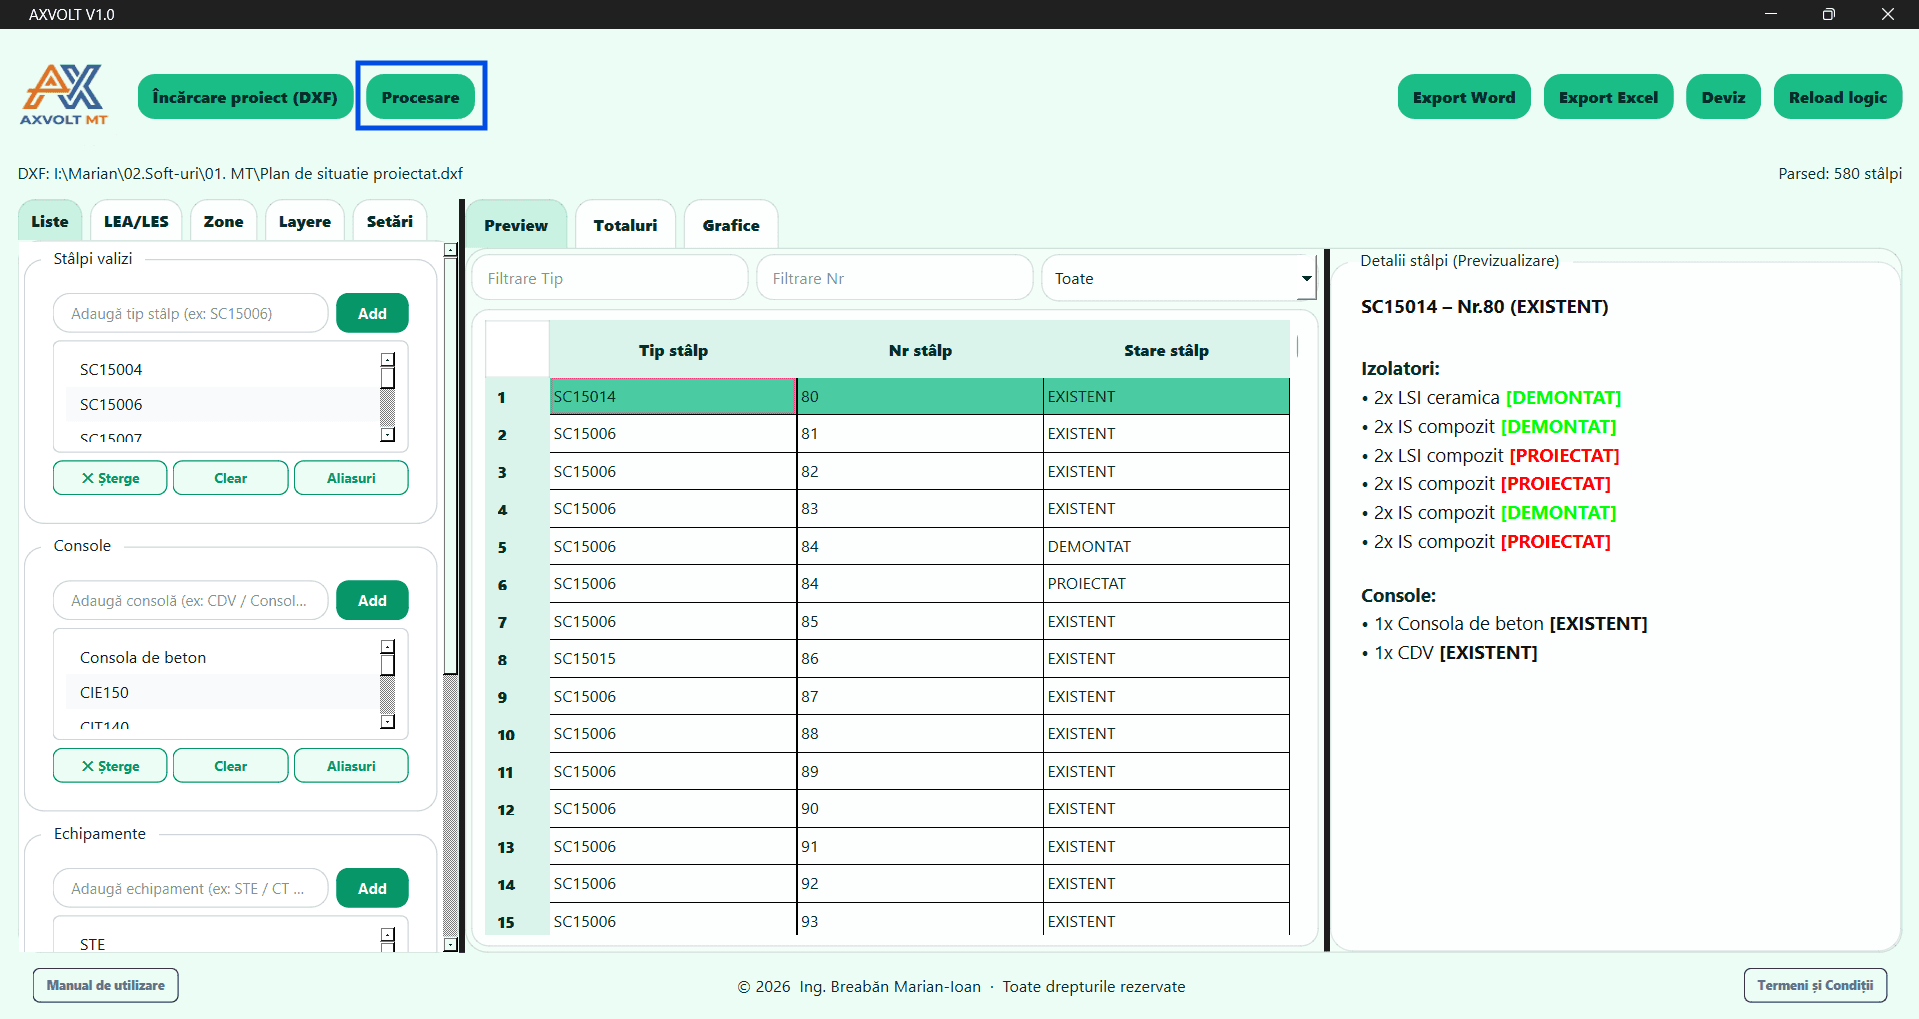Image resolution: width=1919 pixels, height=1019 pixels.
Task: Select Consola de beton in list
Action: tap(222, 657)
